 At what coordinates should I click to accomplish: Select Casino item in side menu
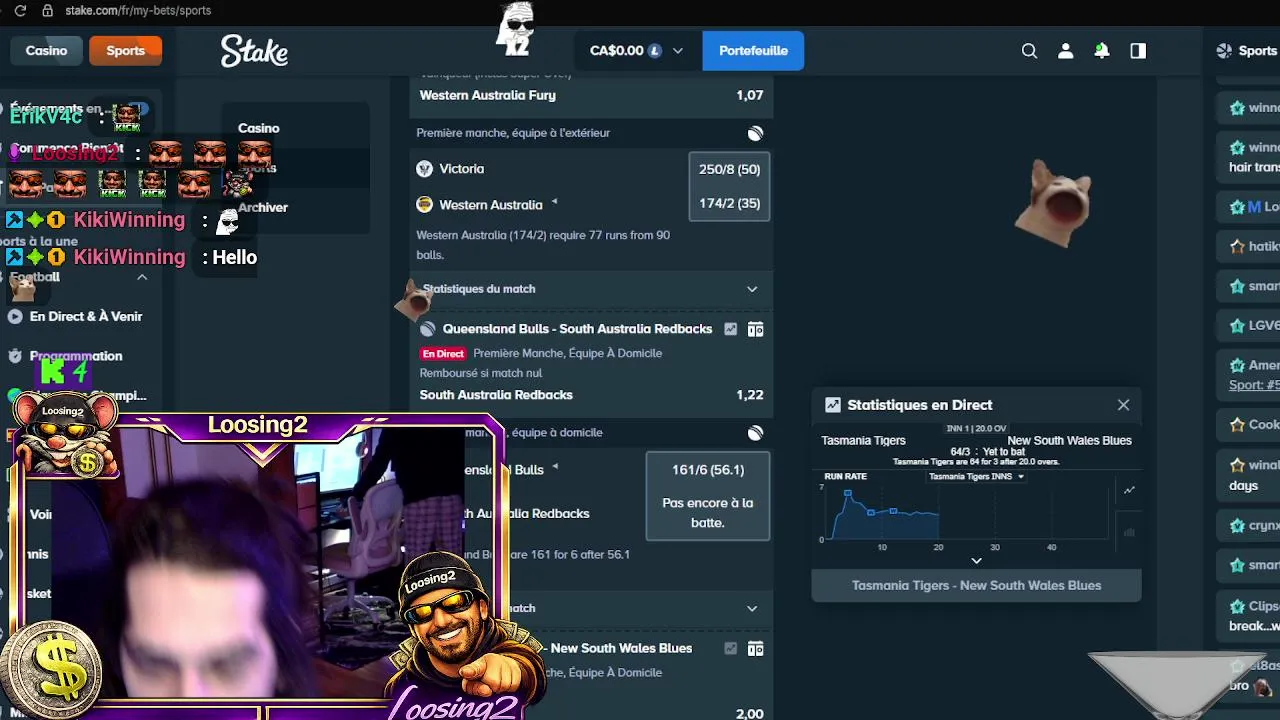tap(259, 128)
